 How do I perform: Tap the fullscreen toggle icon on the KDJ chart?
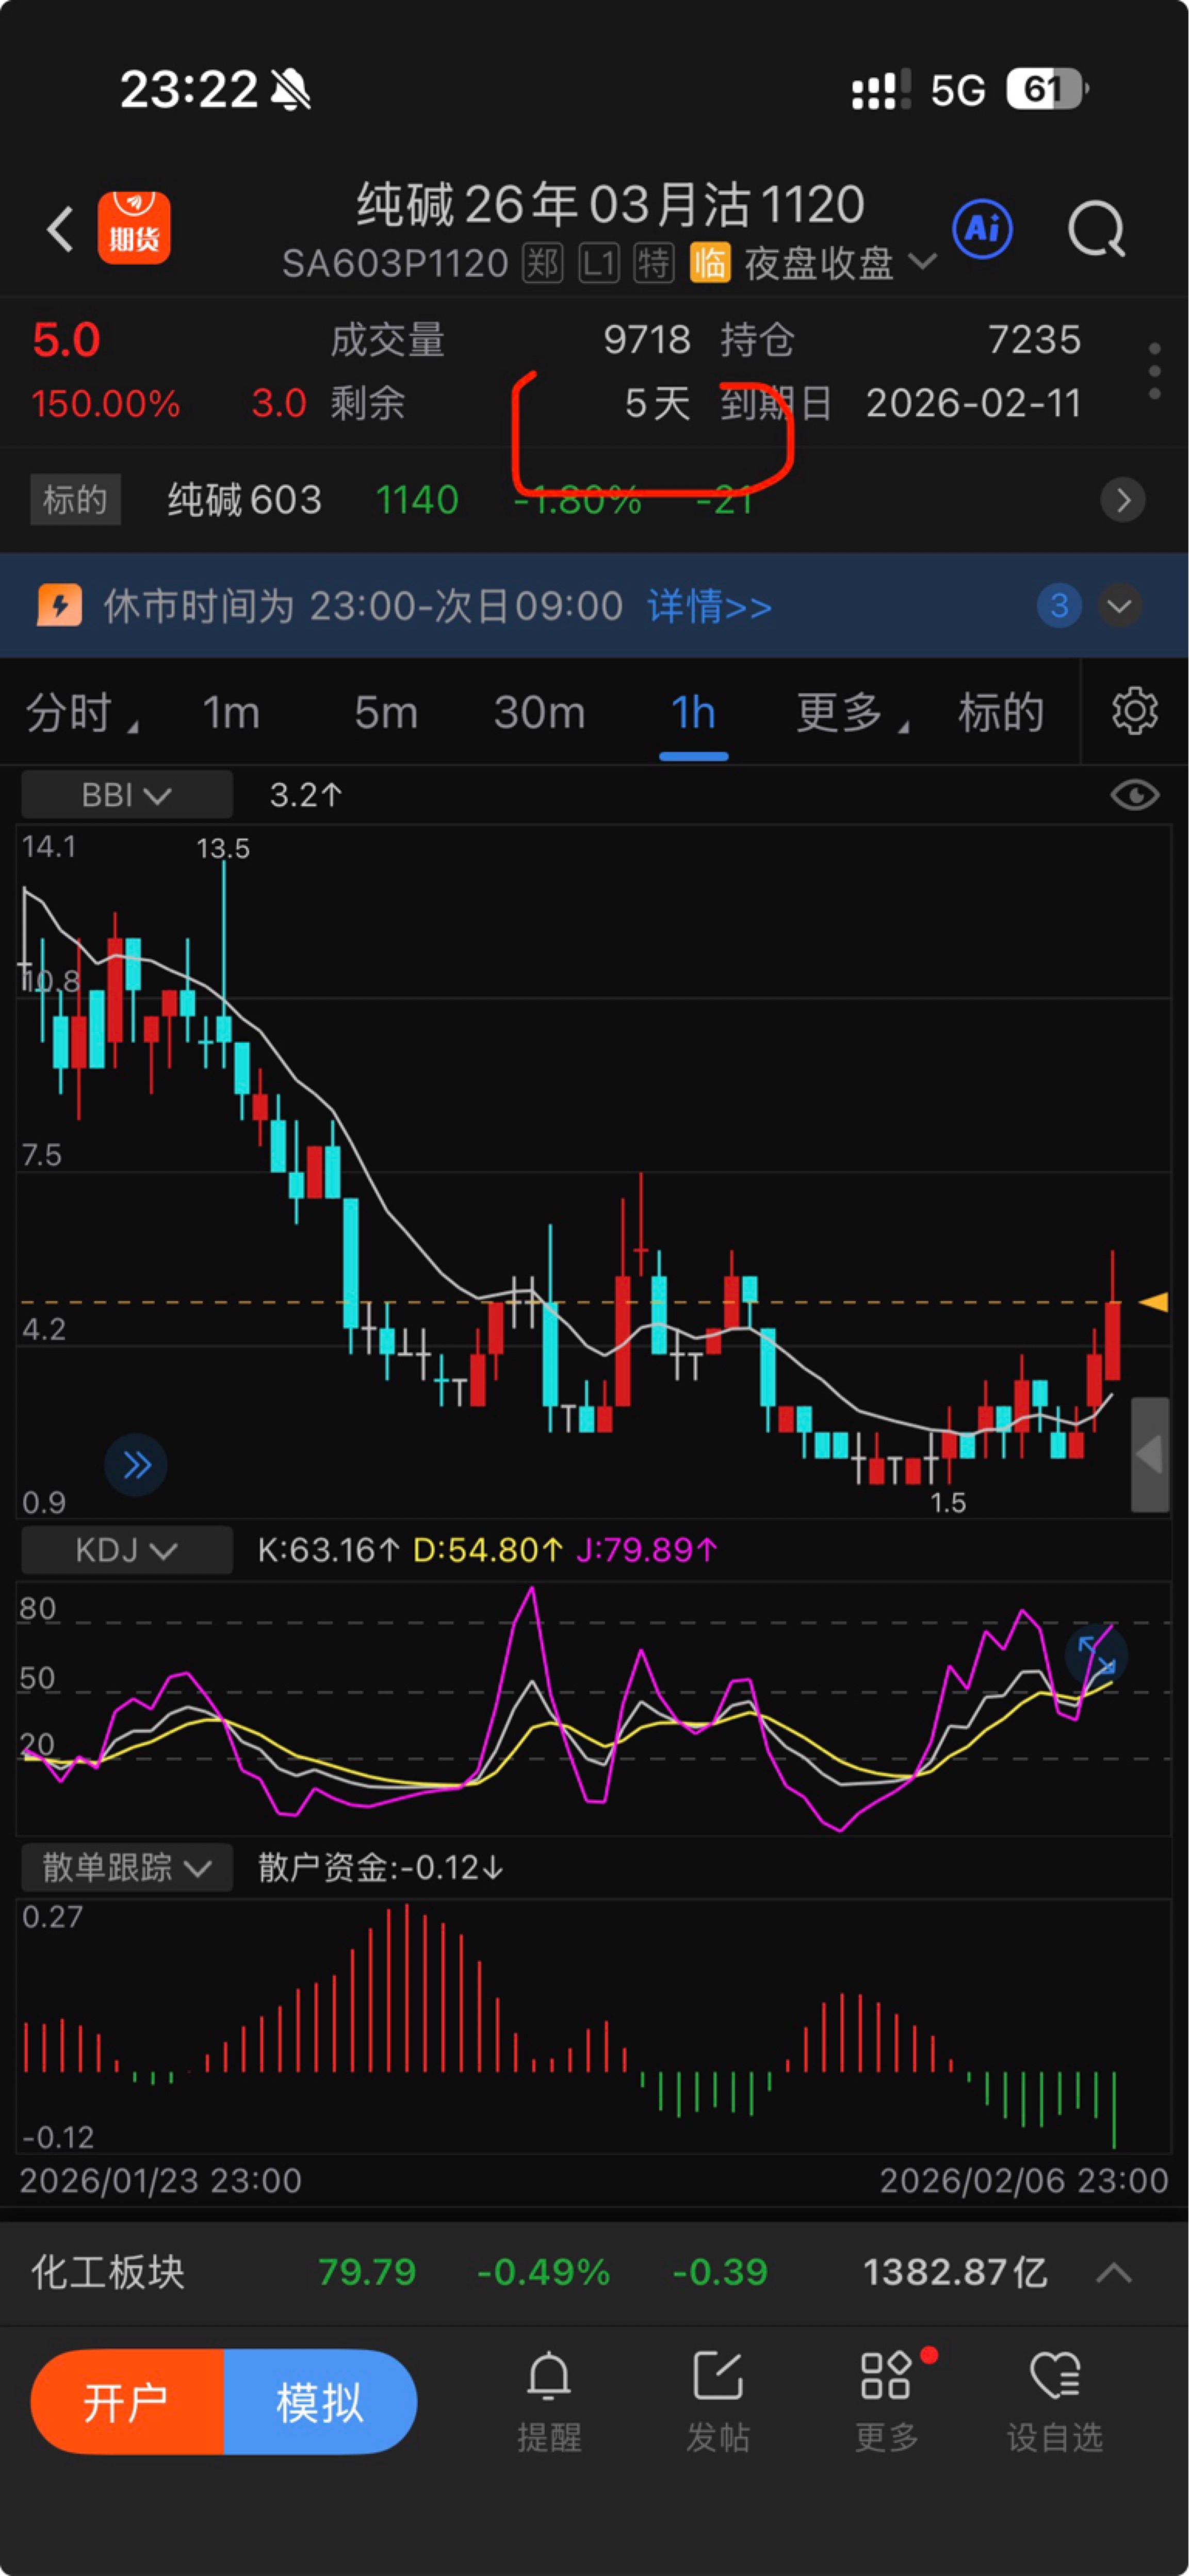pyautogui.click(x=1096, y=1655)
